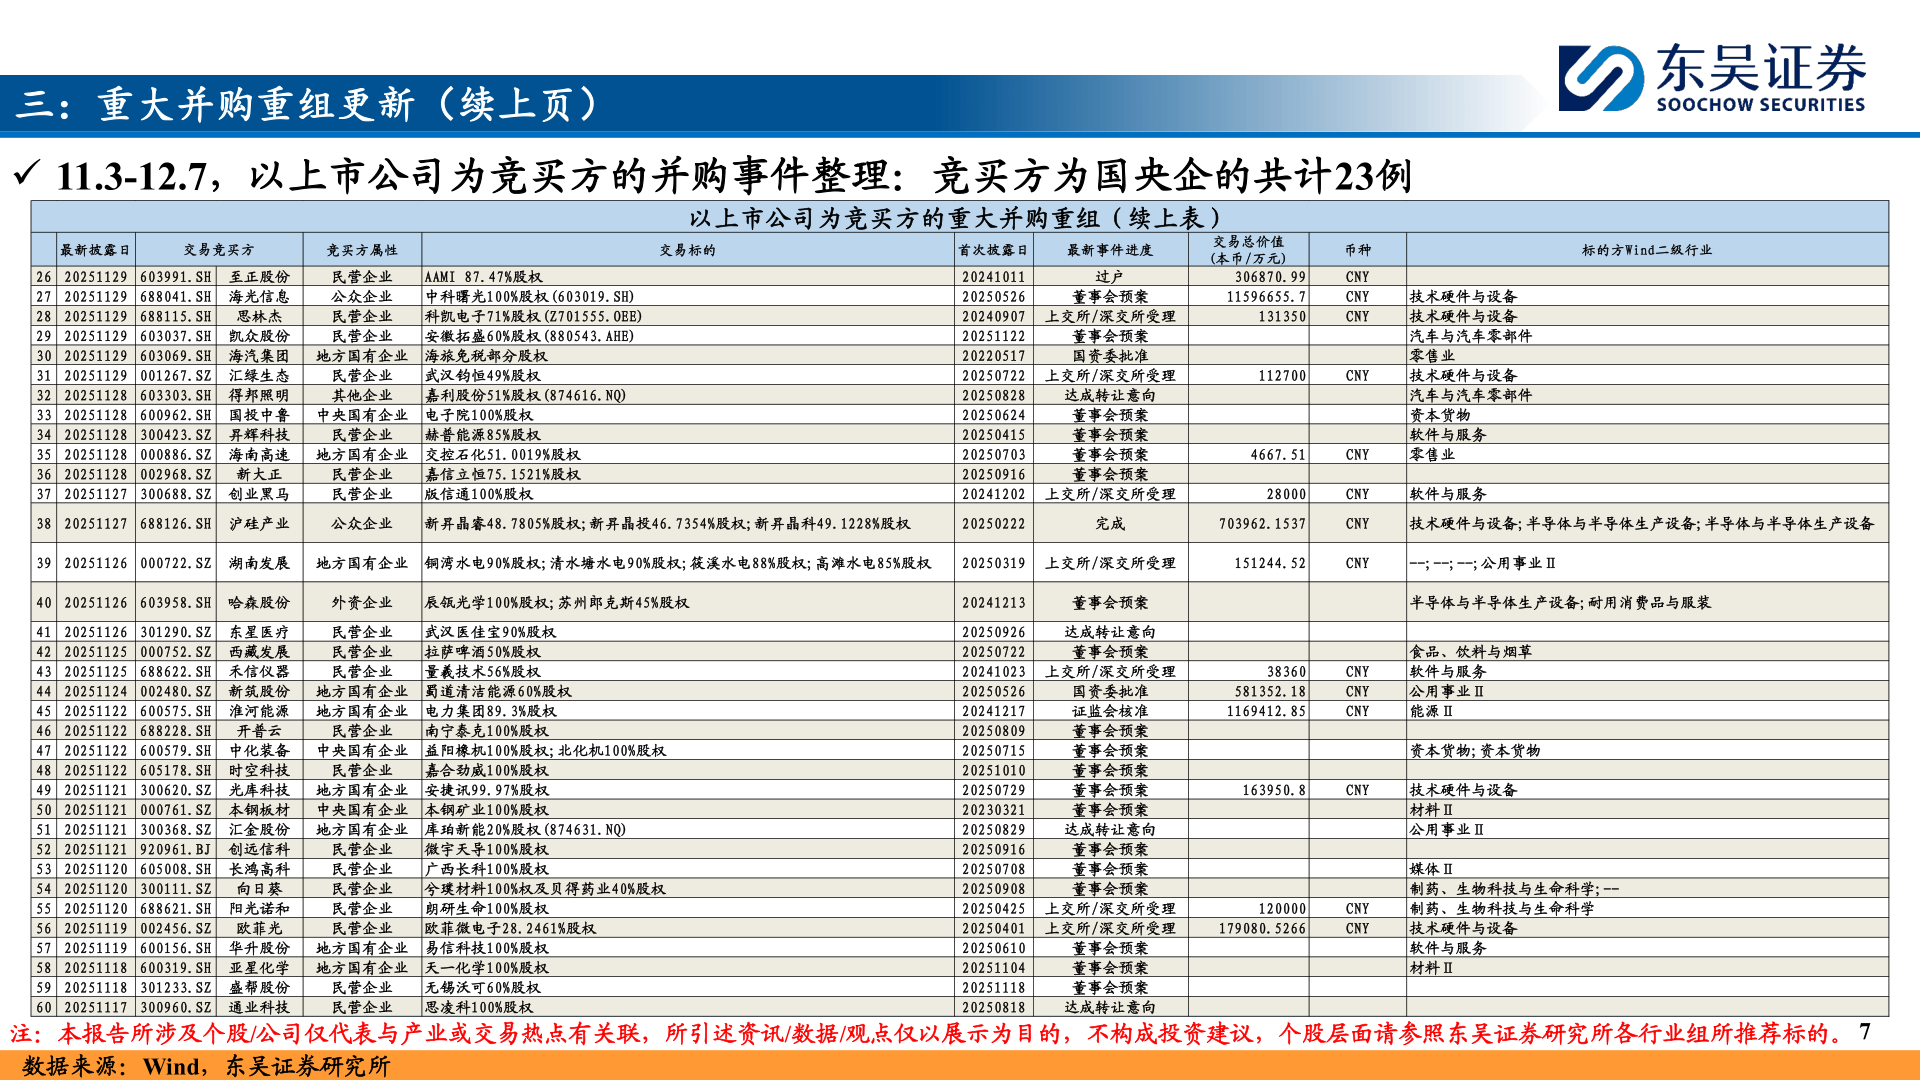Click the buyer name 光库科技
This screenshot has width=1920, height=1080.
click(259, 791)
